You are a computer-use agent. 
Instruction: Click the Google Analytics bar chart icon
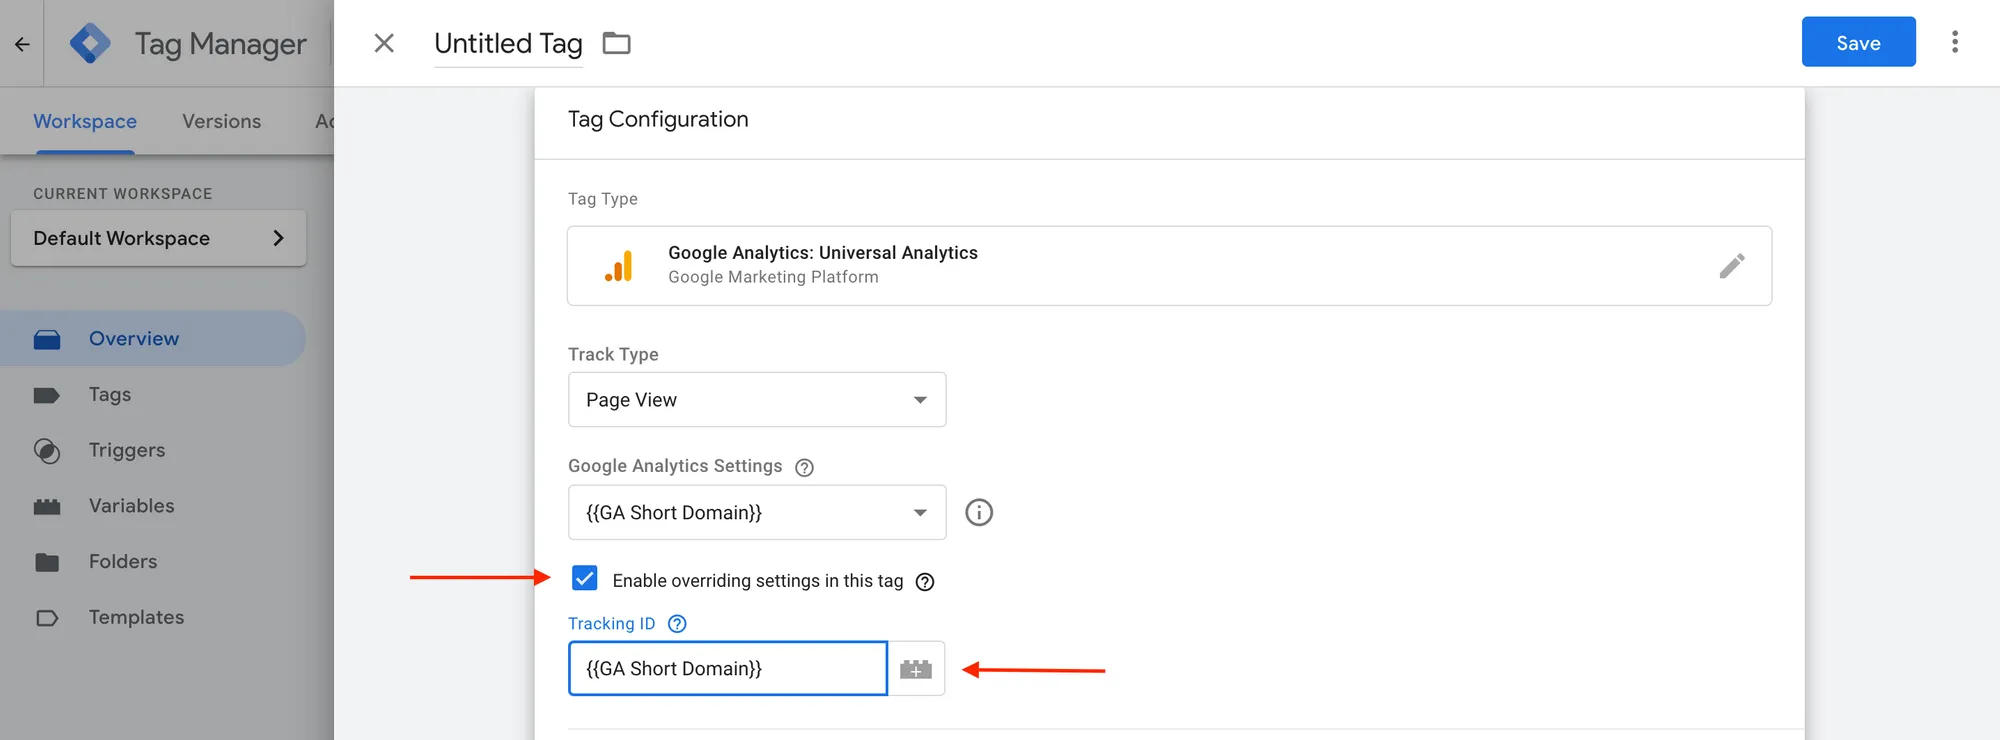pyautogui.click(x=619, y=266)
